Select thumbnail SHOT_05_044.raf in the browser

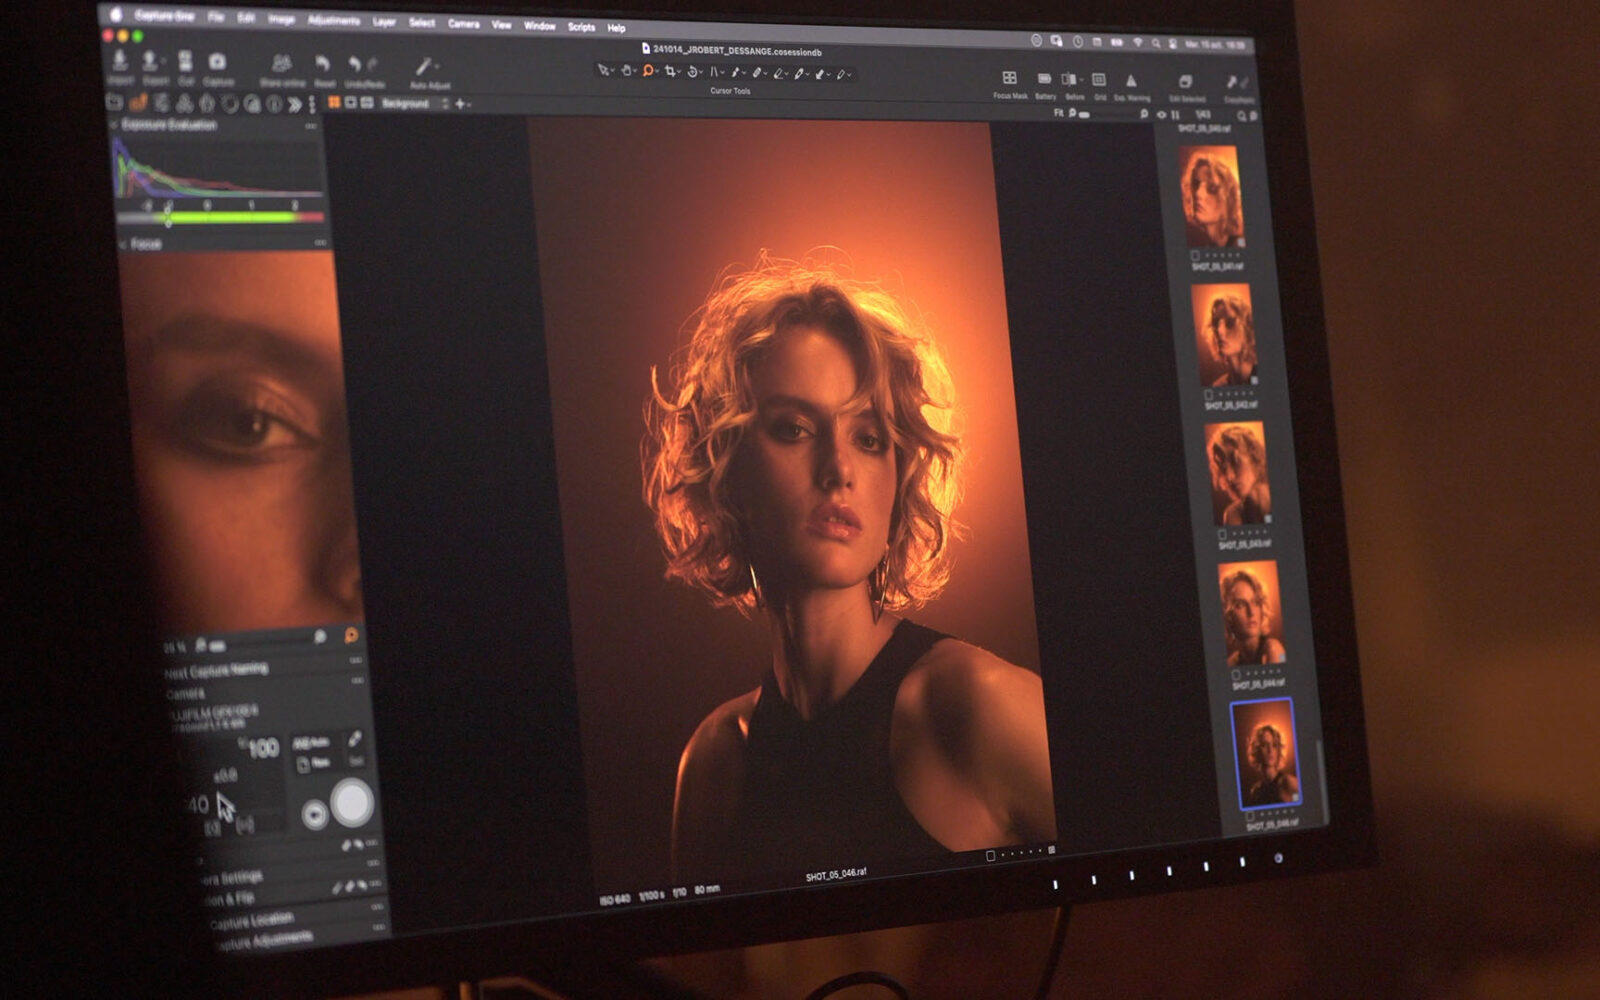click(x=1250, y=612)
